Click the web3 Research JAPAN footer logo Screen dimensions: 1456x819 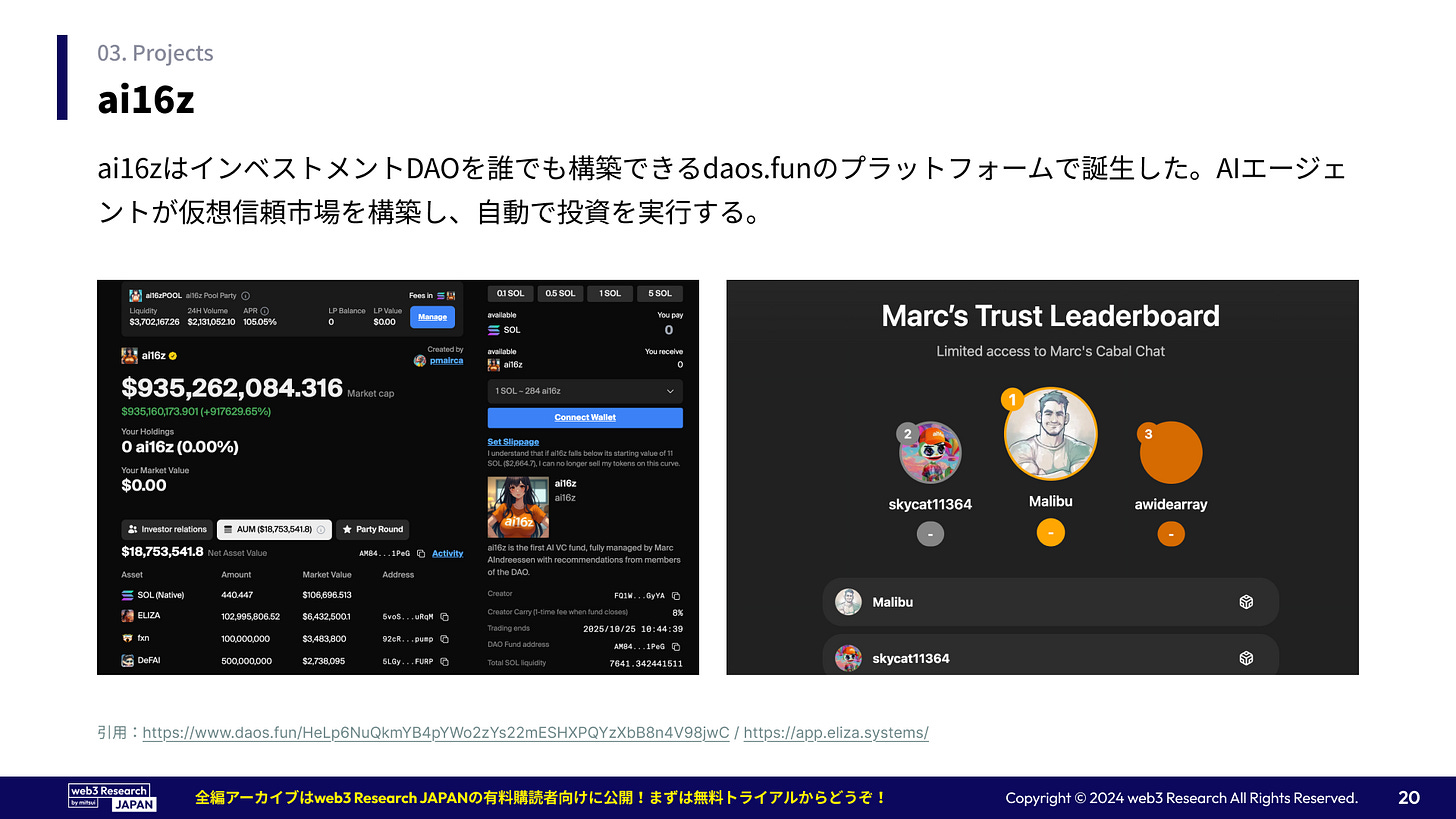coord(112,797)
